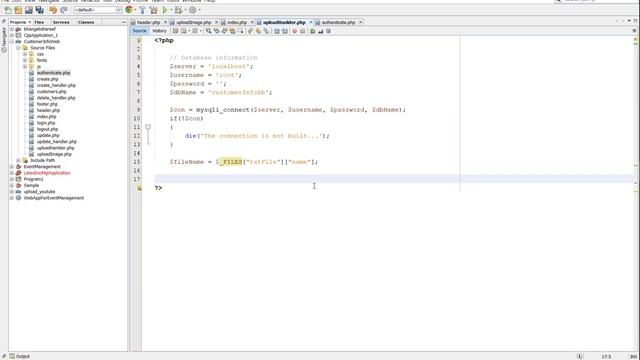Expand the fonts folder

[25, 60]
